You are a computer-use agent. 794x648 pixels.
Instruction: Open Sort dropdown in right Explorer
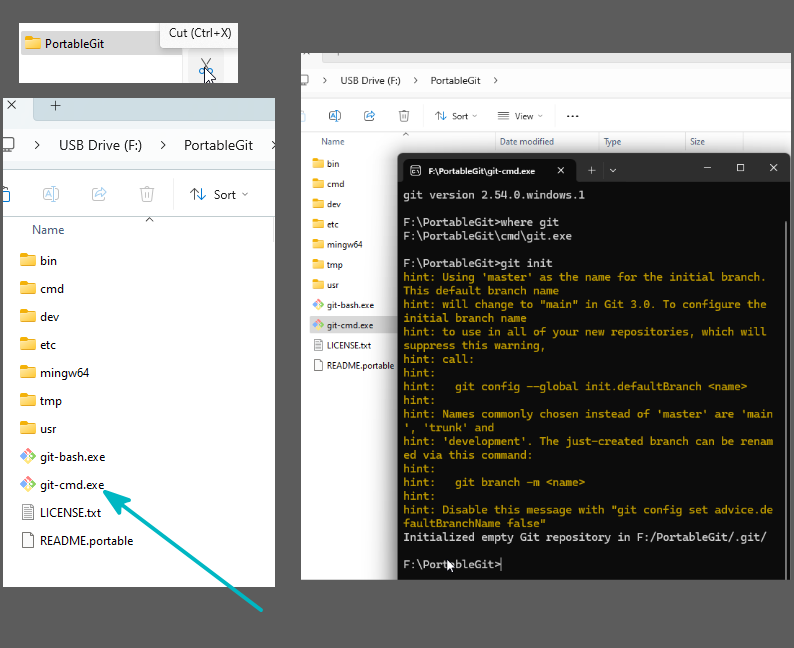[x=456, y=116]
